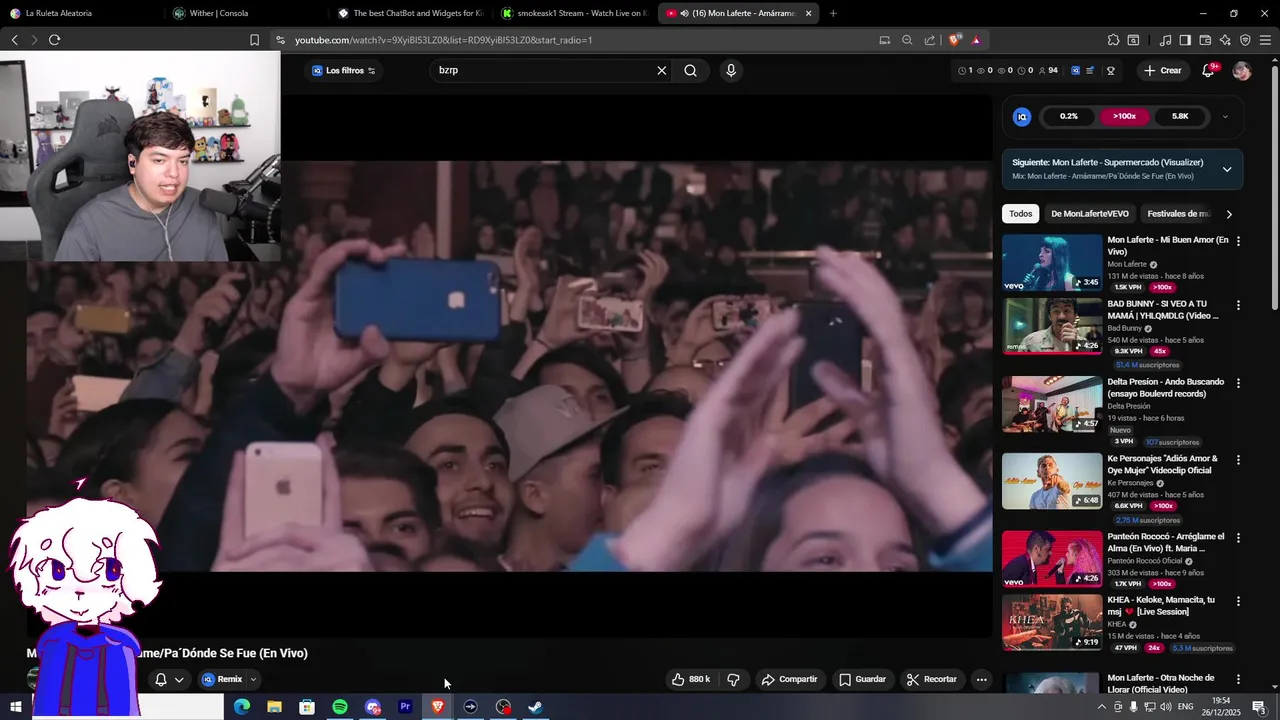Dislike the video with thumbs-down button
Image resolution: width=1280 pixels, height=720 pixels.
click(734, 679)
